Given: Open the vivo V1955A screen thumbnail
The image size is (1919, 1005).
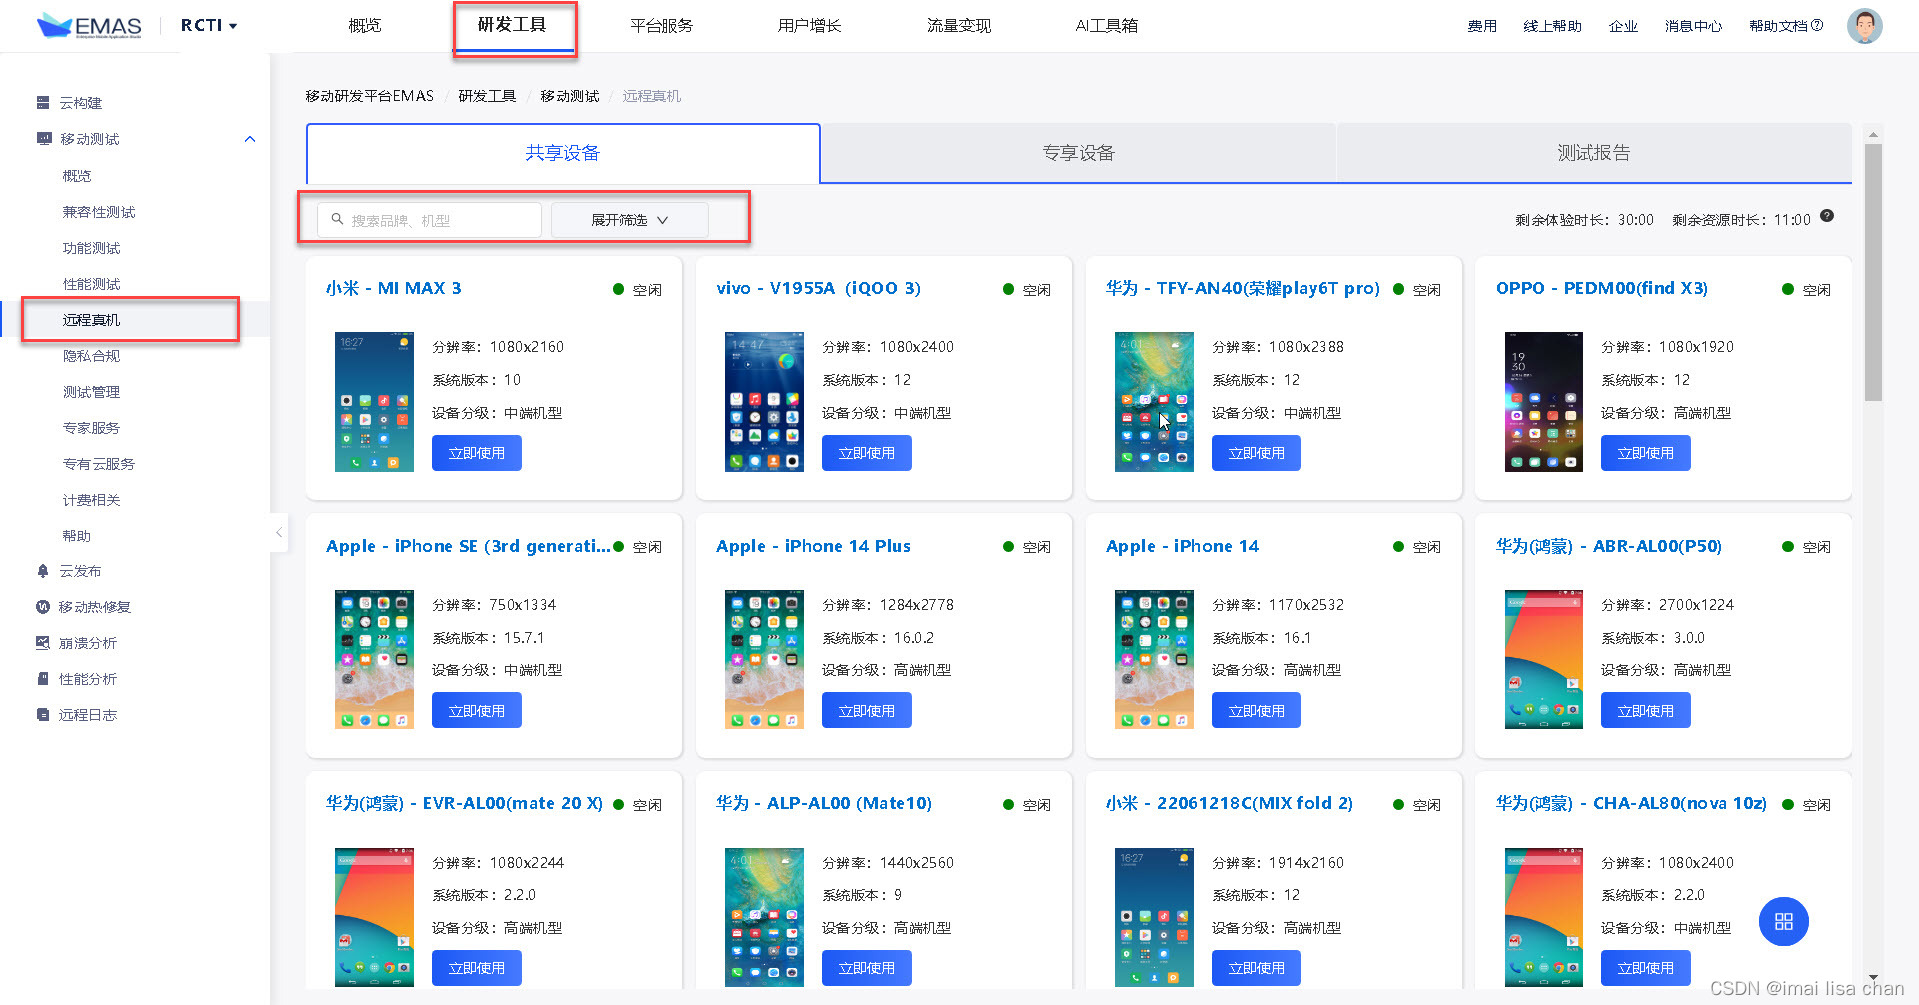Looking at the screenshot, I should click(764, 402).
